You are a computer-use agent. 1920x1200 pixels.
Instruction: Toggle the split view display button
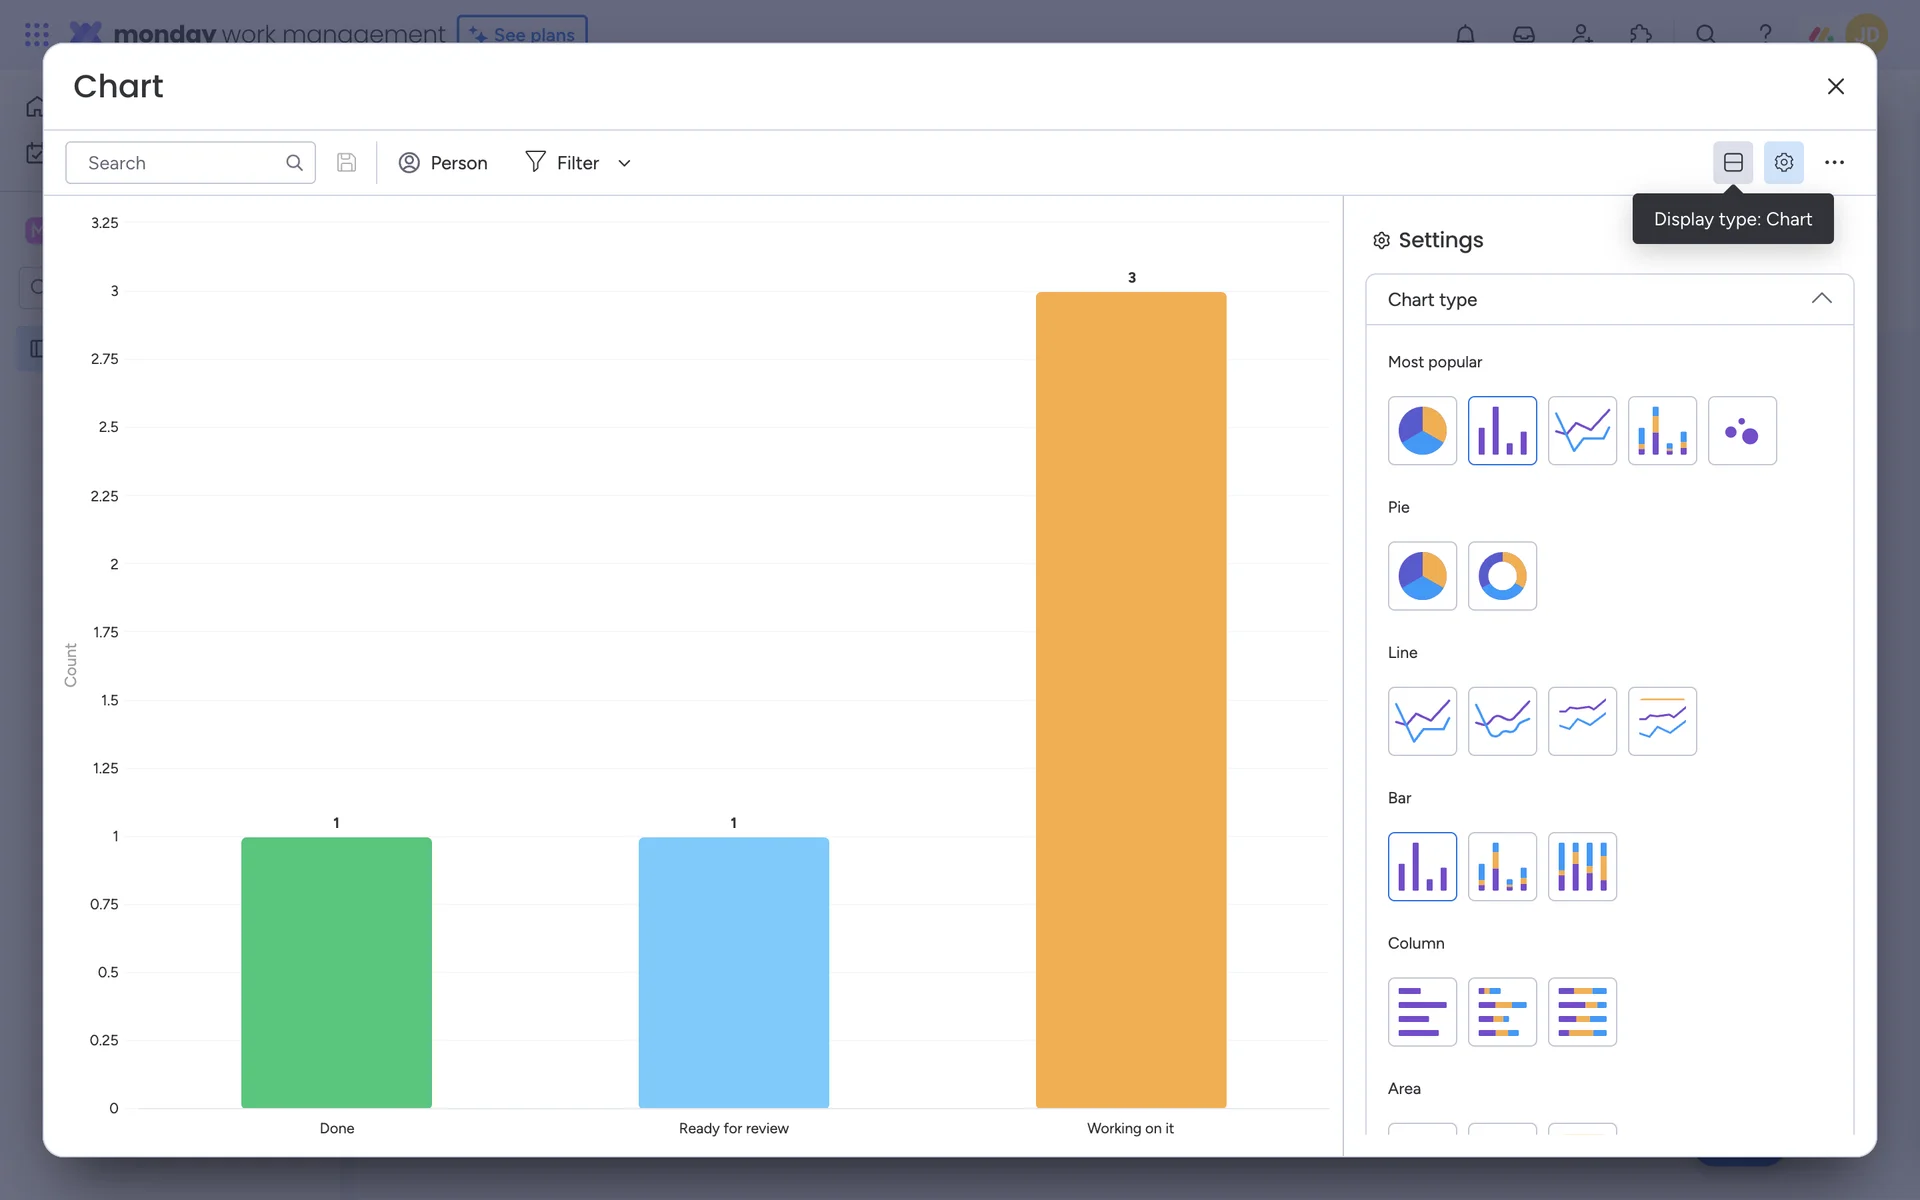[1733, 163]
